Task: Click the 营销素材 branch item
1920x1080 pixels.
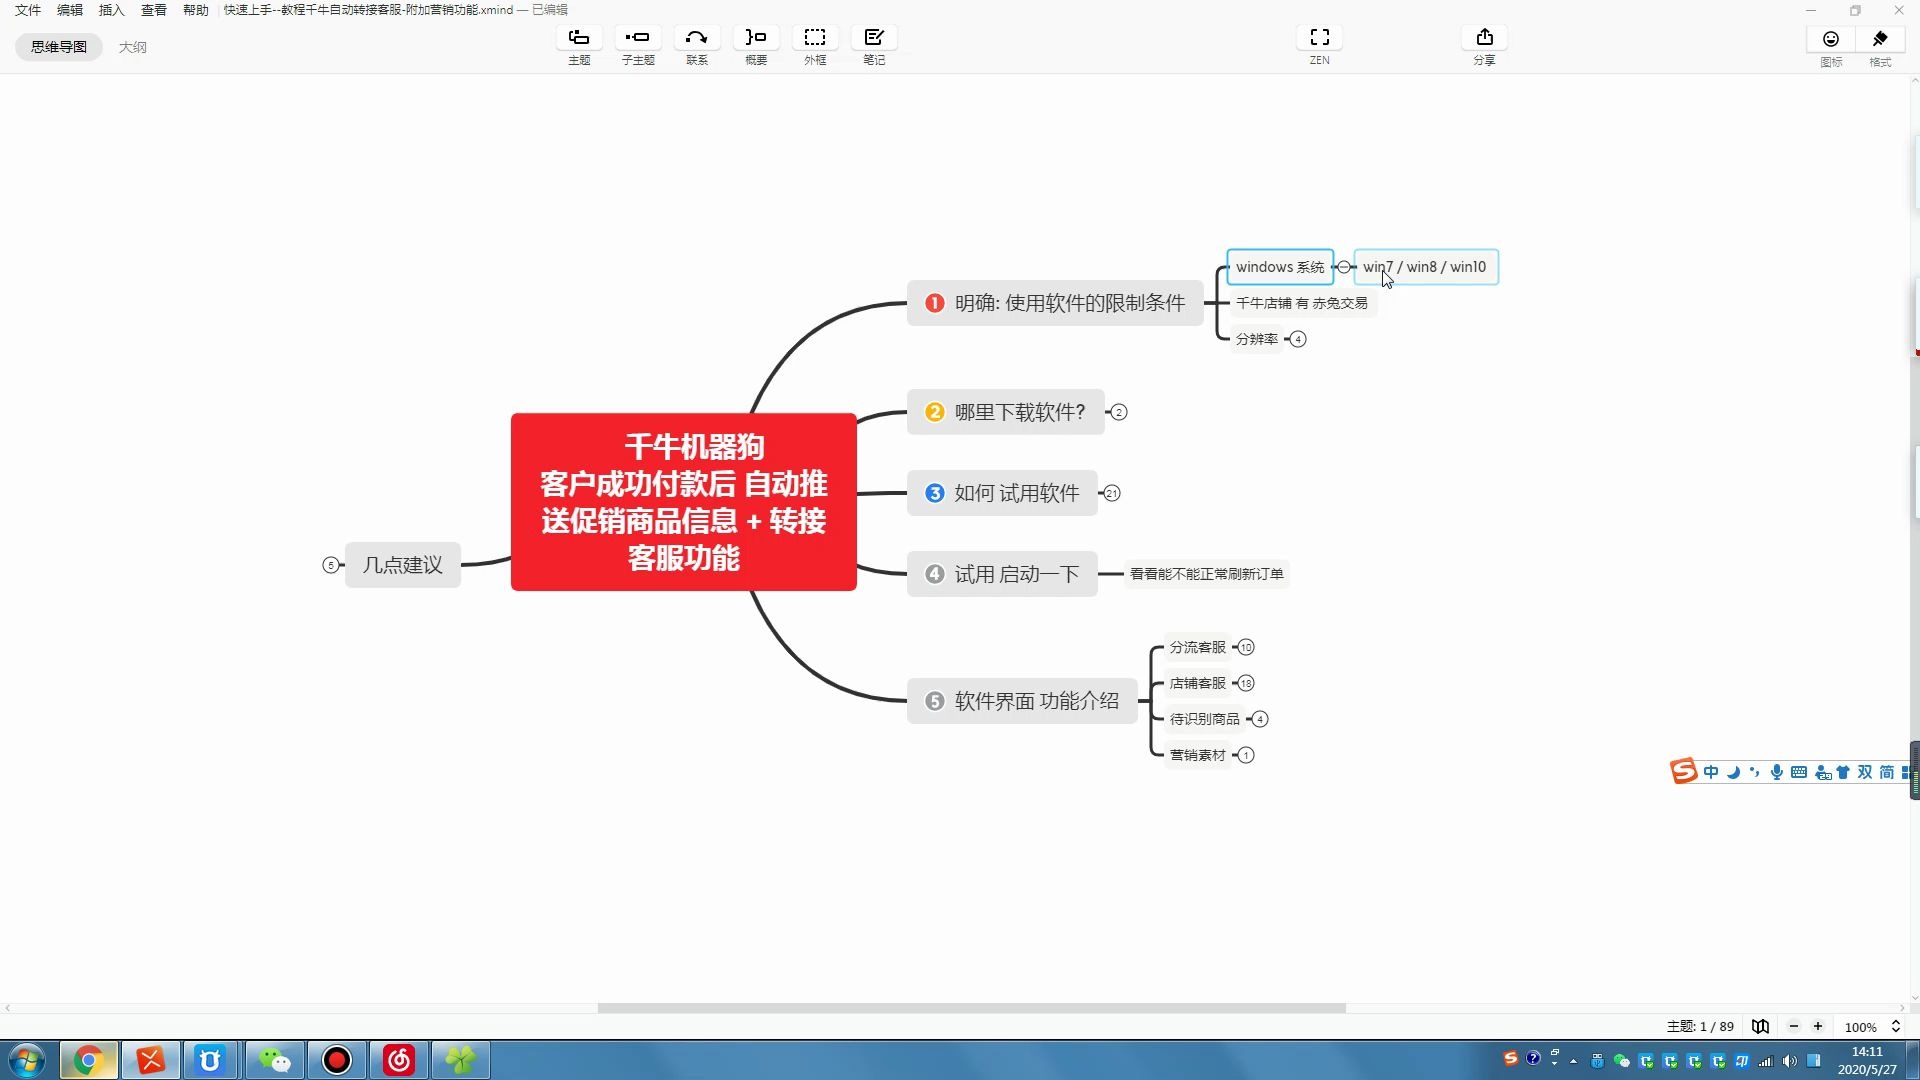Action: pyautogui.click(x=1196, y=754)
